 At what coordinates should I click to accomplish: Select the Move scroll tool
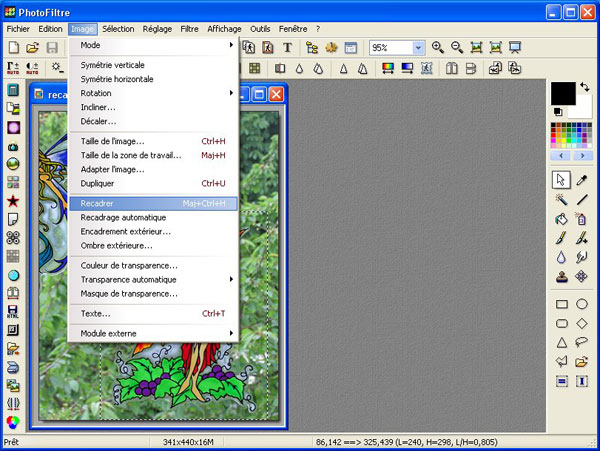click(x=581, y=276)
